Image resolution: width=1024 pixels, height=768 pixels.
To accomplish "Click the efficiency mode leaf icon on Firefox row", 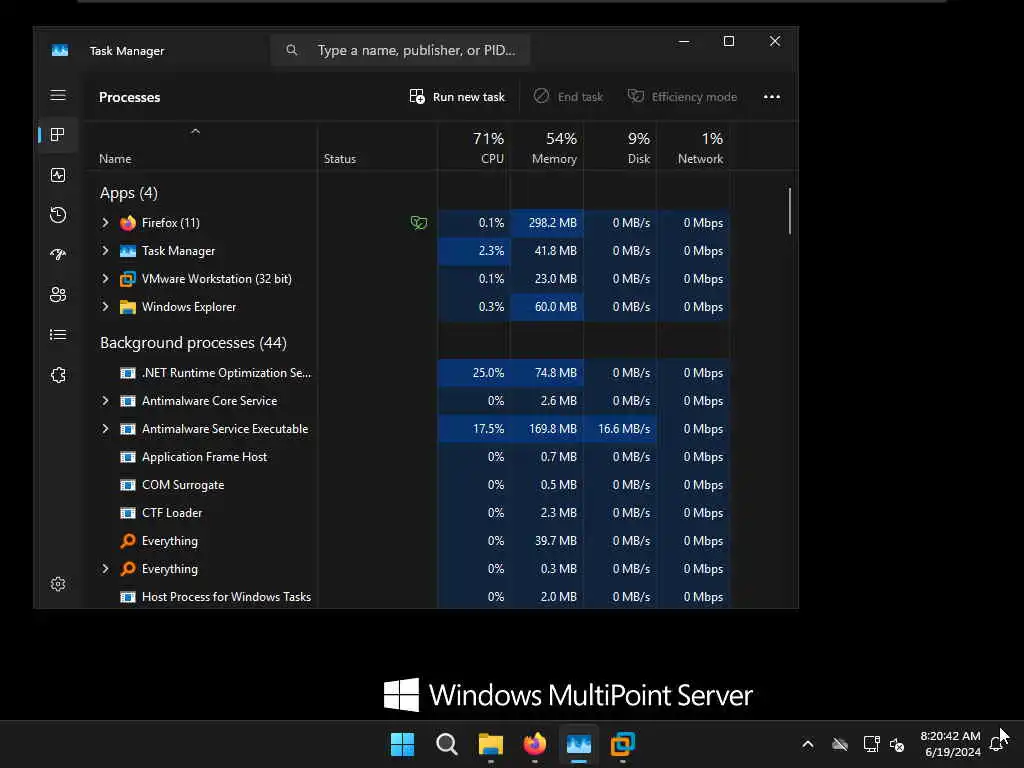I will (419, 223).
